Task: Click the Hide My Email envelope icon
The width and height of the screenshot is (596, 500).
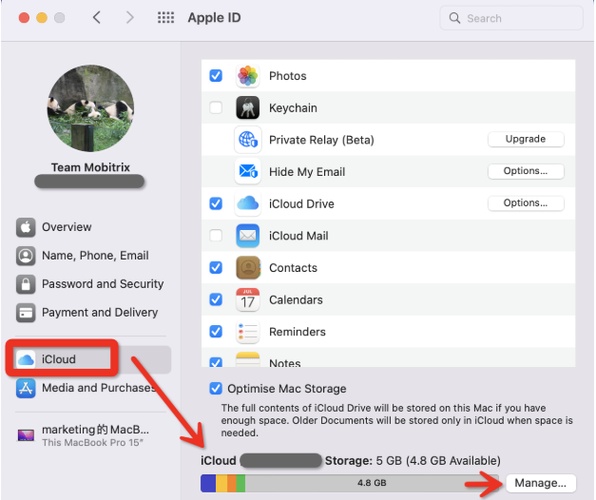Action: (247, 171)
